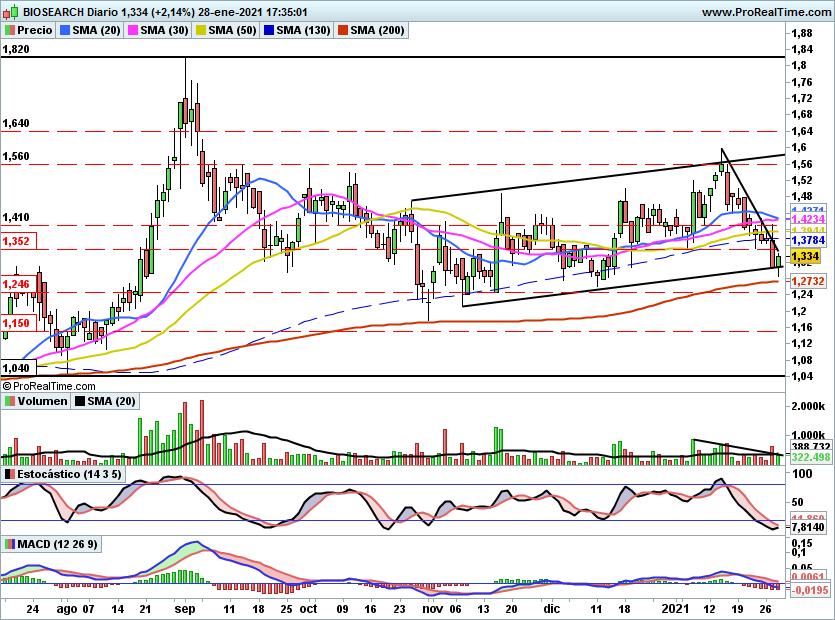Click the SMA (50) yellow legend icon
This screenshot has height=620, width=835.
coord(201,30)
